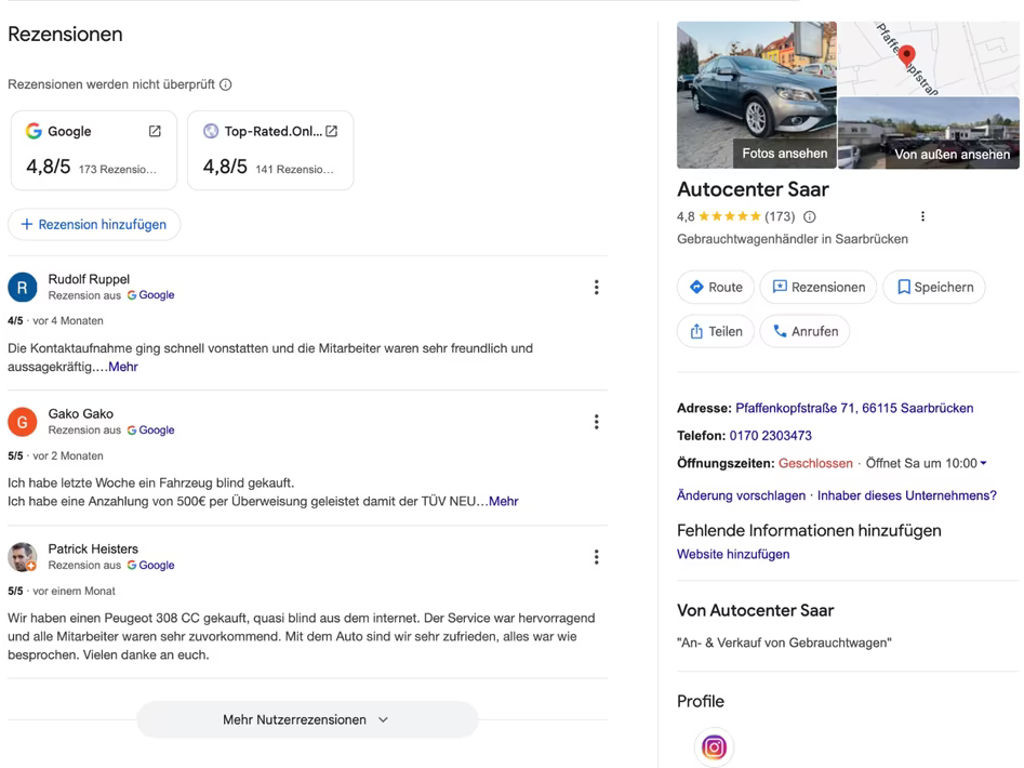The height and width of the screenshot is (768, 1024).
Task: Save the business with Speichern
Action: [x=935, y=287]
